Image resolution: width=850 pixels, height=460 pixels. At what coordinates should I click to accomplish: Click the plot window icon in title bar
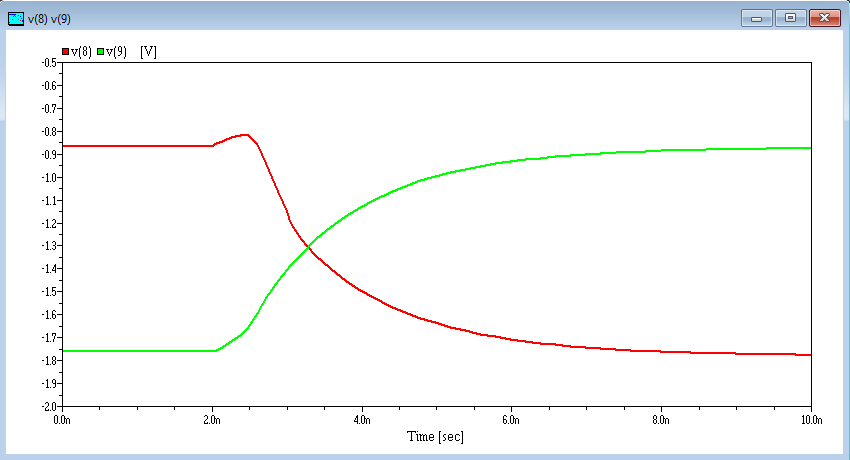pos(16,19)
